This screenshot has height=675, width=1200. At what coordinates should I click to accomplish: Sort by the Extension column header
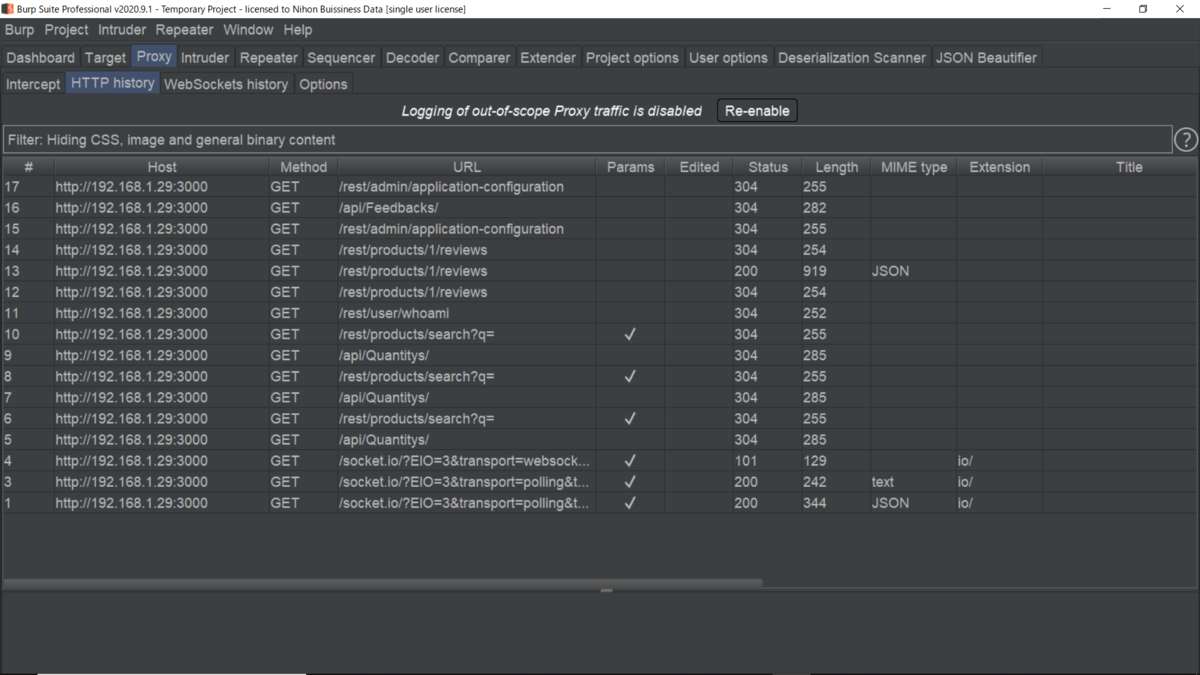1000,167
